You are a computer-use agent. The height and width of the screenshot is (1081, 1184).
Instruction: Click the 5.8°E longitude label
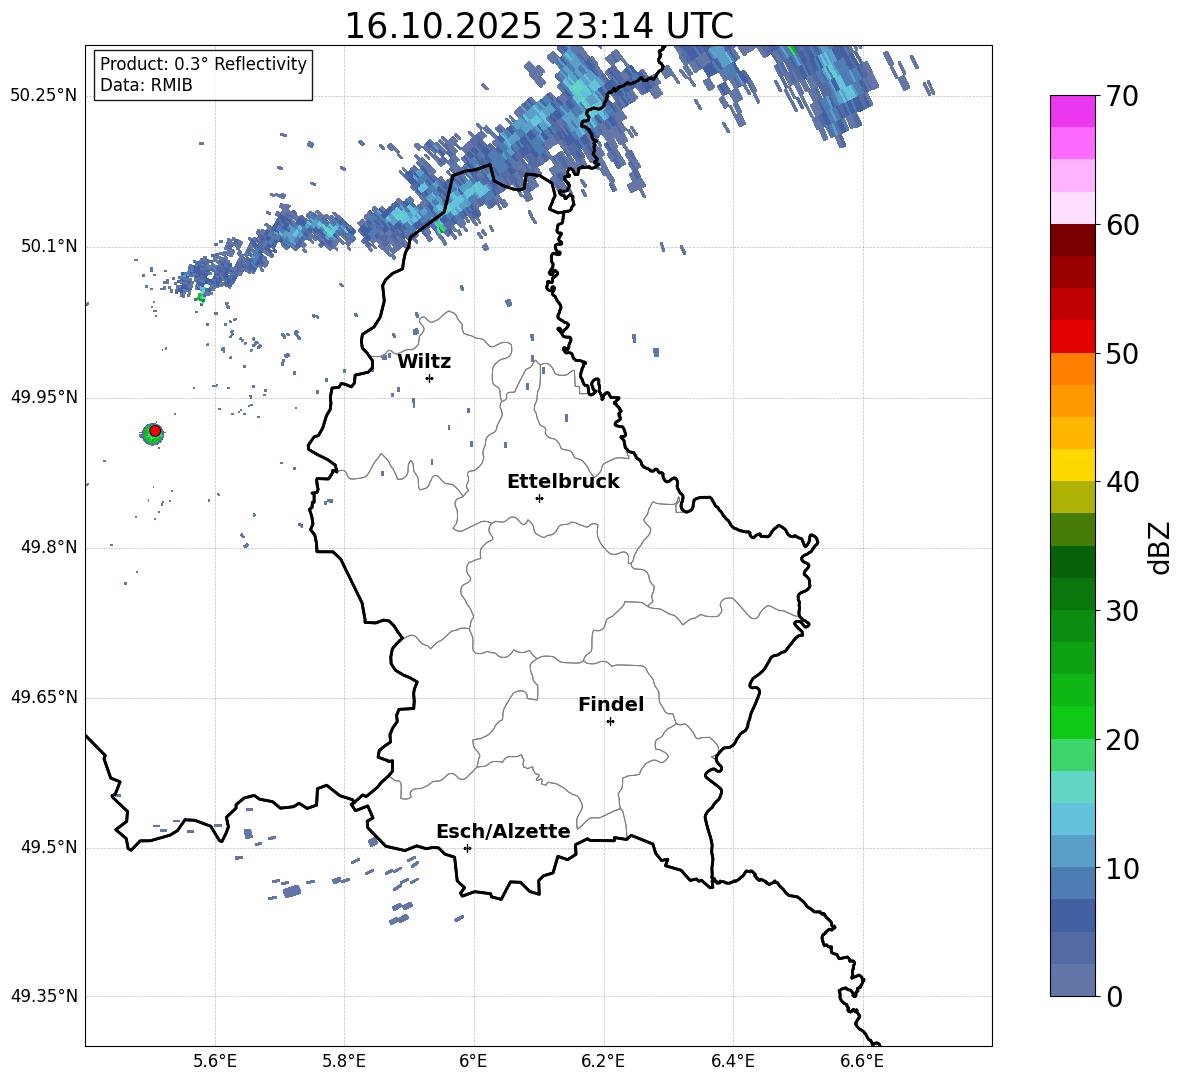pyautogui.click(x=344, y=1061)
